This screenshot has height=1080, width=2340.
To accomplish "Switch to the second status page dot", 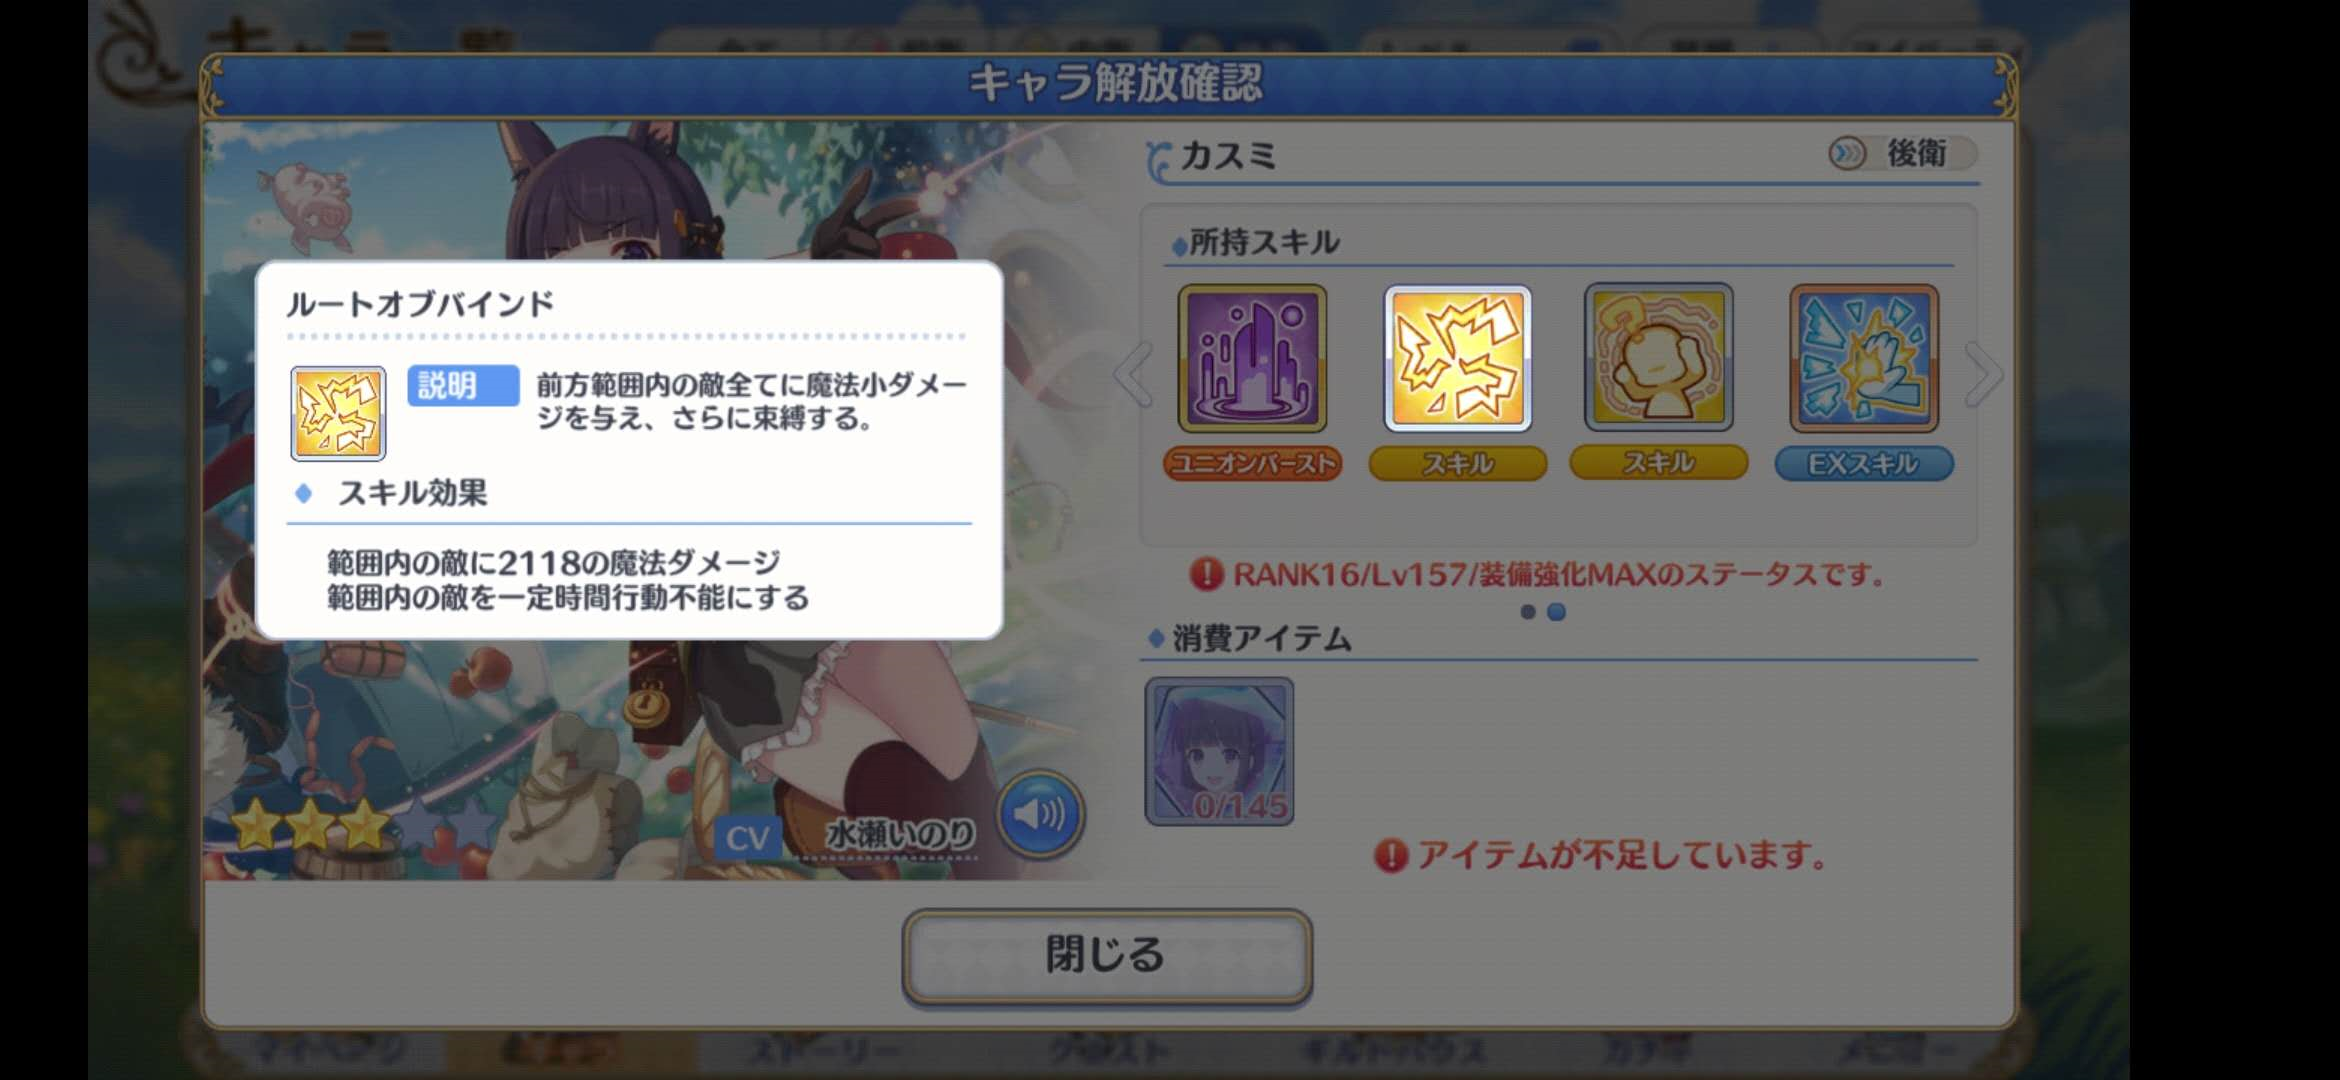I will pos(1556,612).
